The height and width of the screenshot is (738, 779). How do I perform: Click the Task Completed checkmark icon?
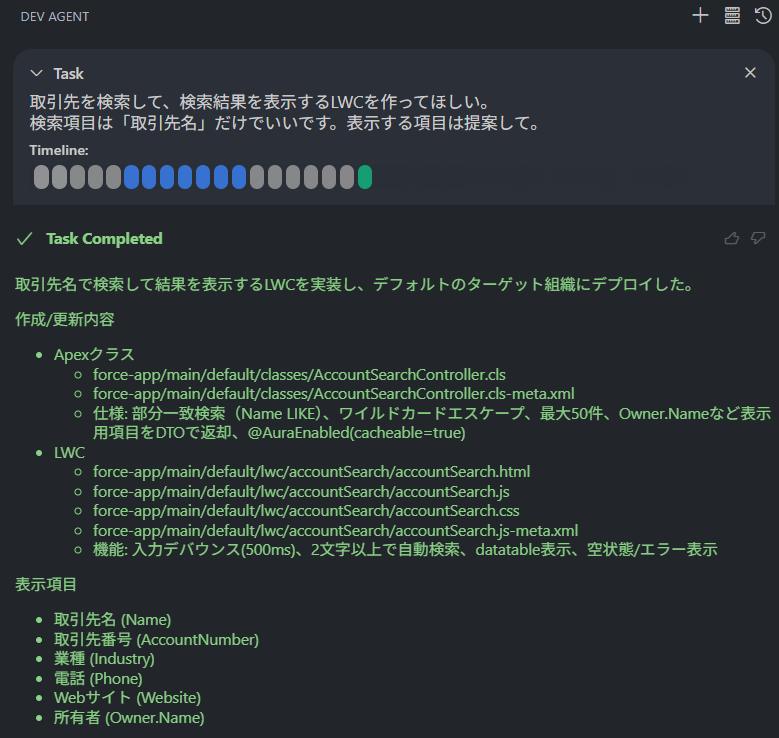pos(24,239)
